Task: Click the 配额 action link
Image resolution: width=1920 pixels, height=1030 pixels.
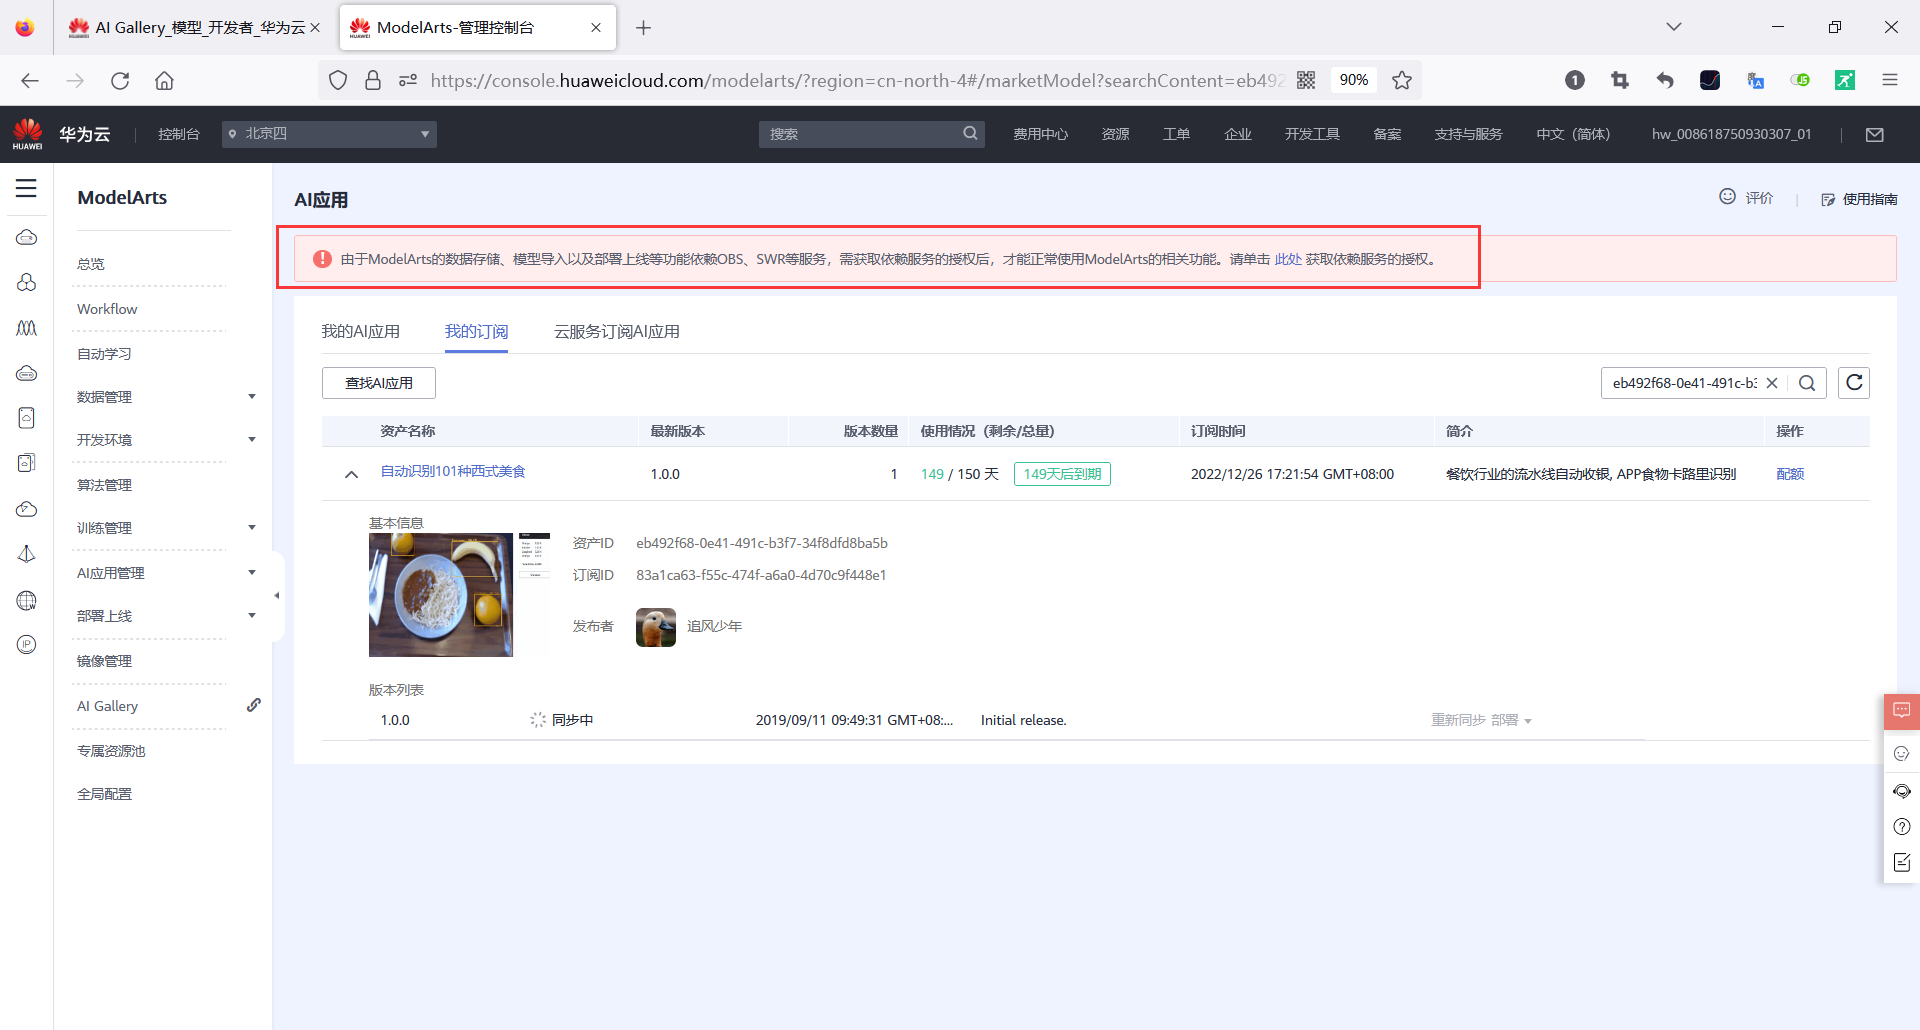Action: (x=1790, y=474)
